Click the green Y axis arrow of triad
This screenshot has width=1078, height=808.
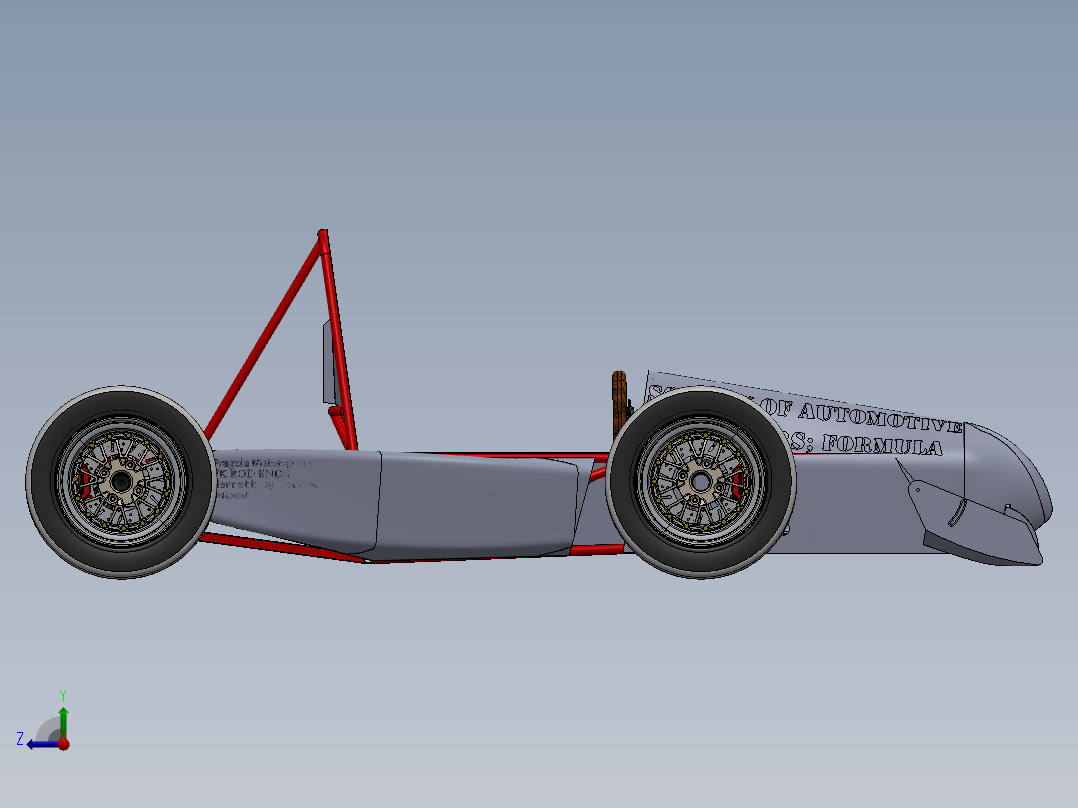point(63,722)
